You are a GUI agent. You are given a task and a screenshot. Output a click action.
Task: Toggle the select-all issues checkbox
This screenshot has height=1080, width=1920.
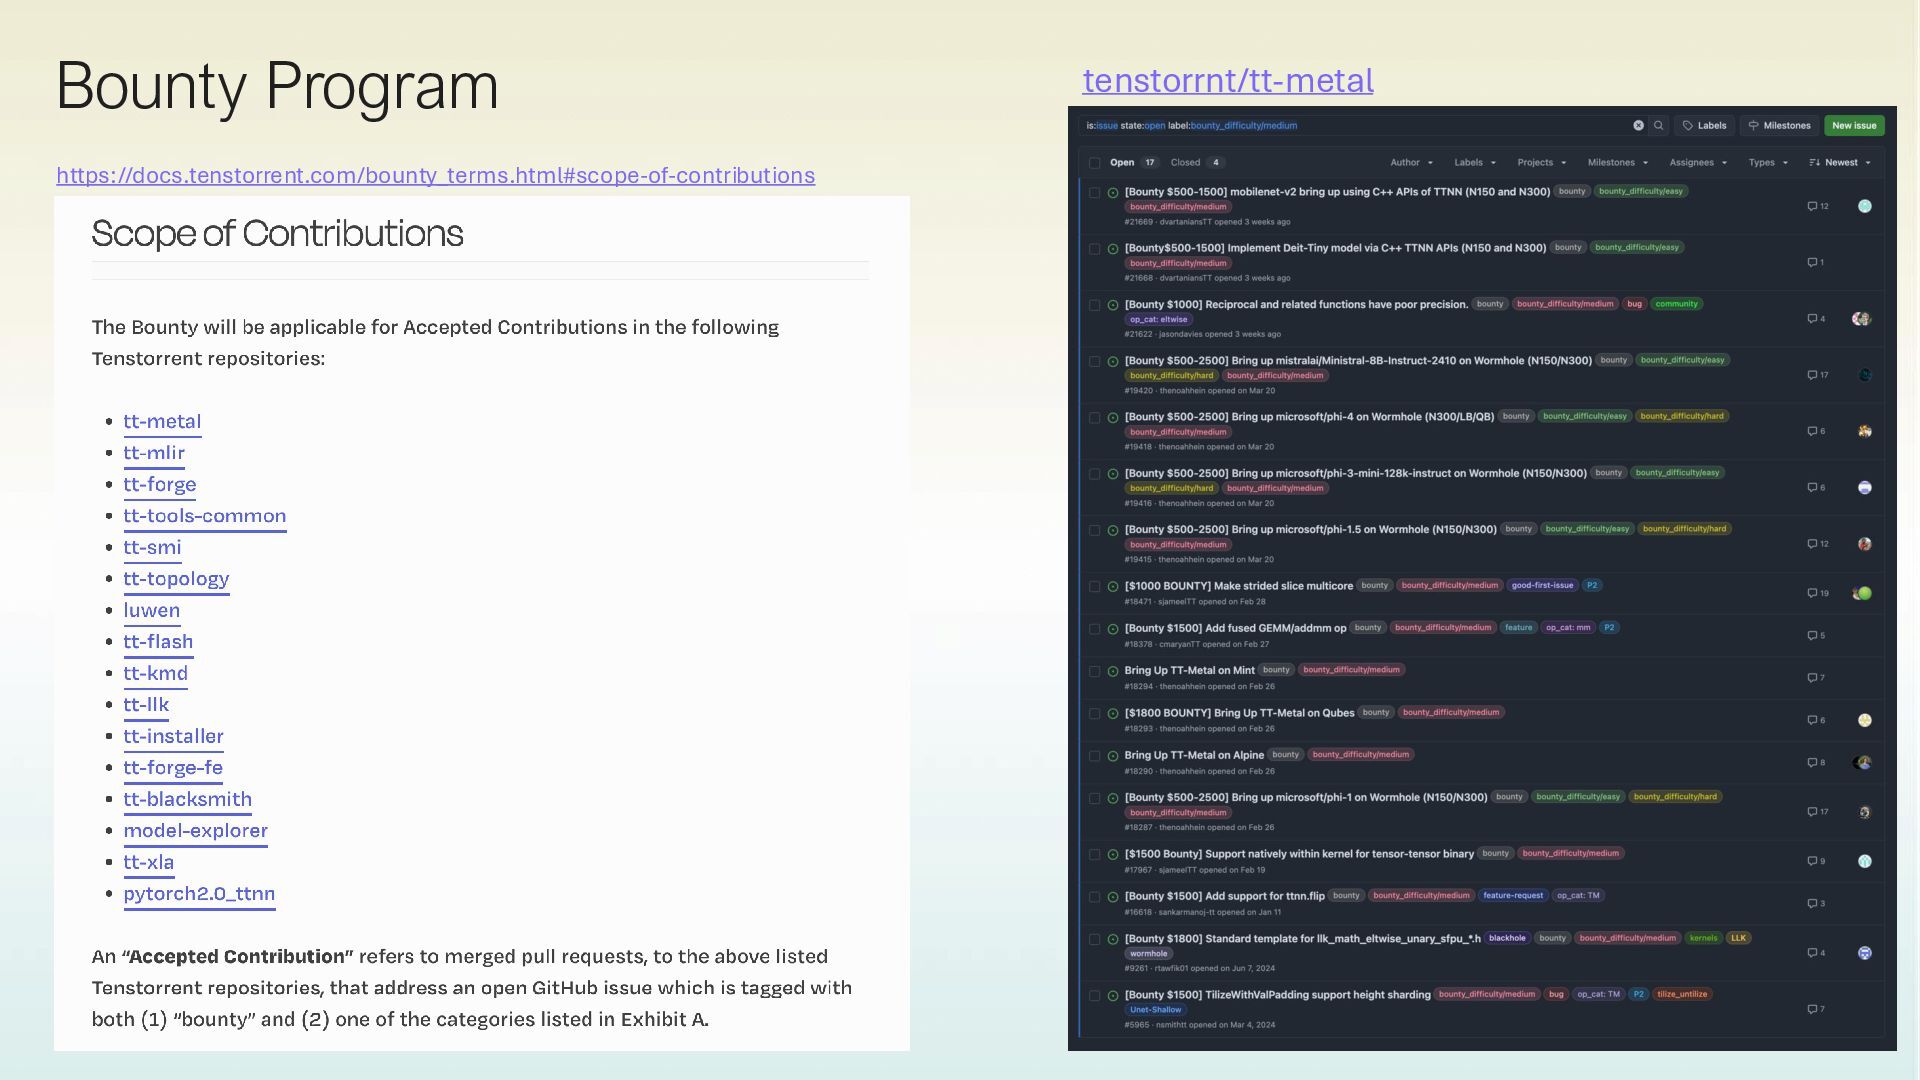1095,163
